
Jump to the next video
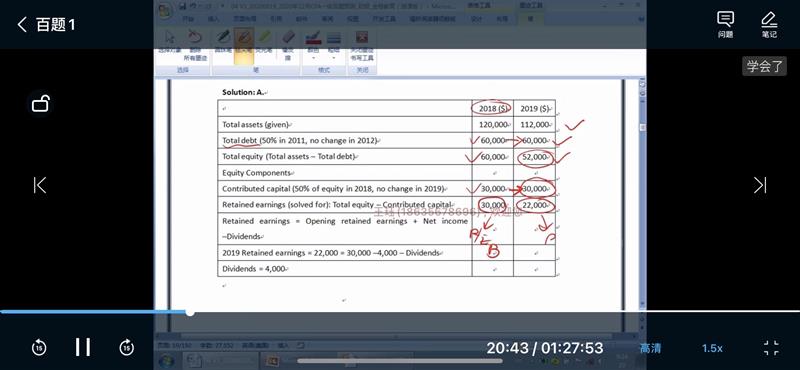pyautogui.click(x=760, y=185)
